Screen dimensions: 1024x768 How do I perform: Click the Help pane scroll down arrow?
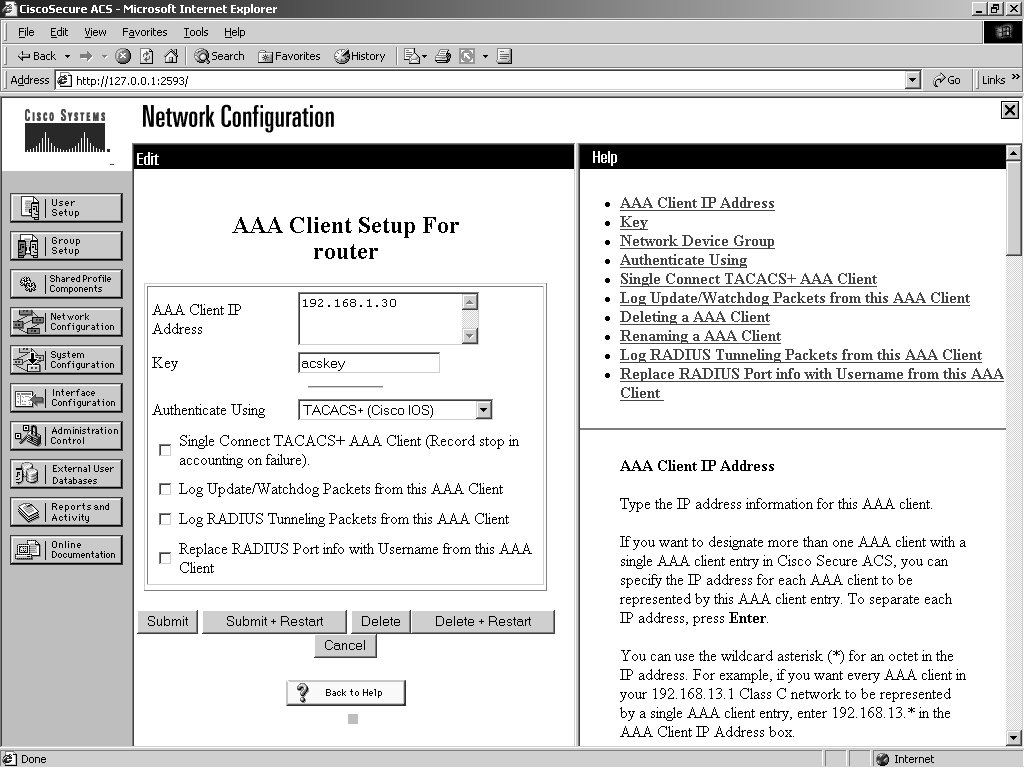[1014, 738]
